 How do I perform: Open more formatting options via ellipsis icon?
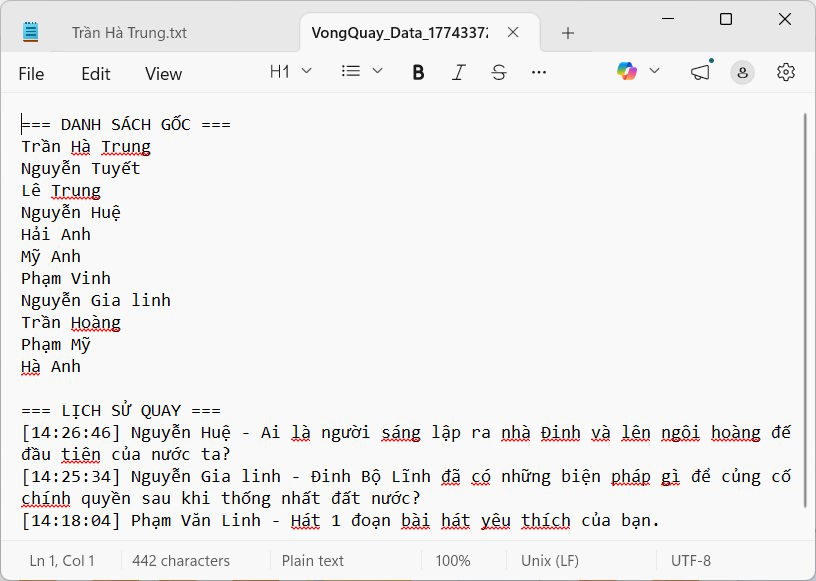[x=538, y=71]
